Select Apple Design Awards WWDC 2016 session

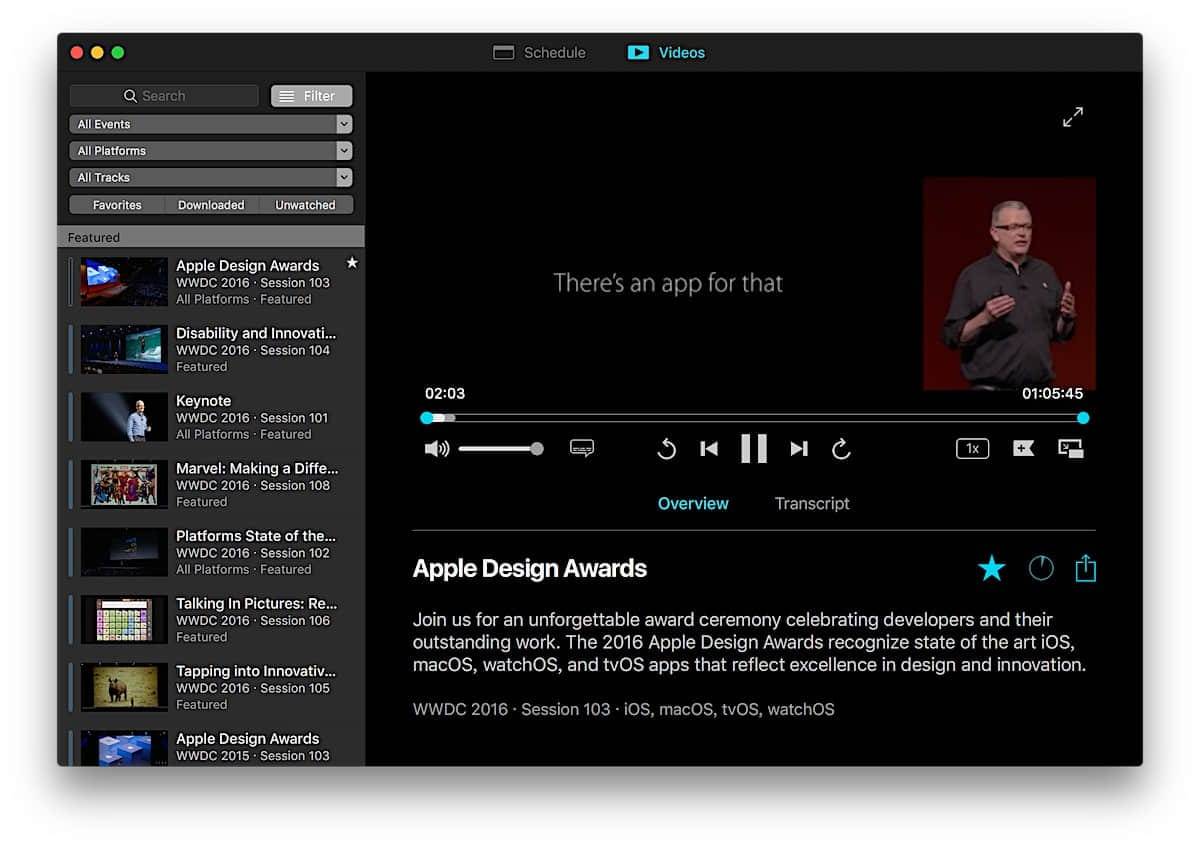(211, 282)
